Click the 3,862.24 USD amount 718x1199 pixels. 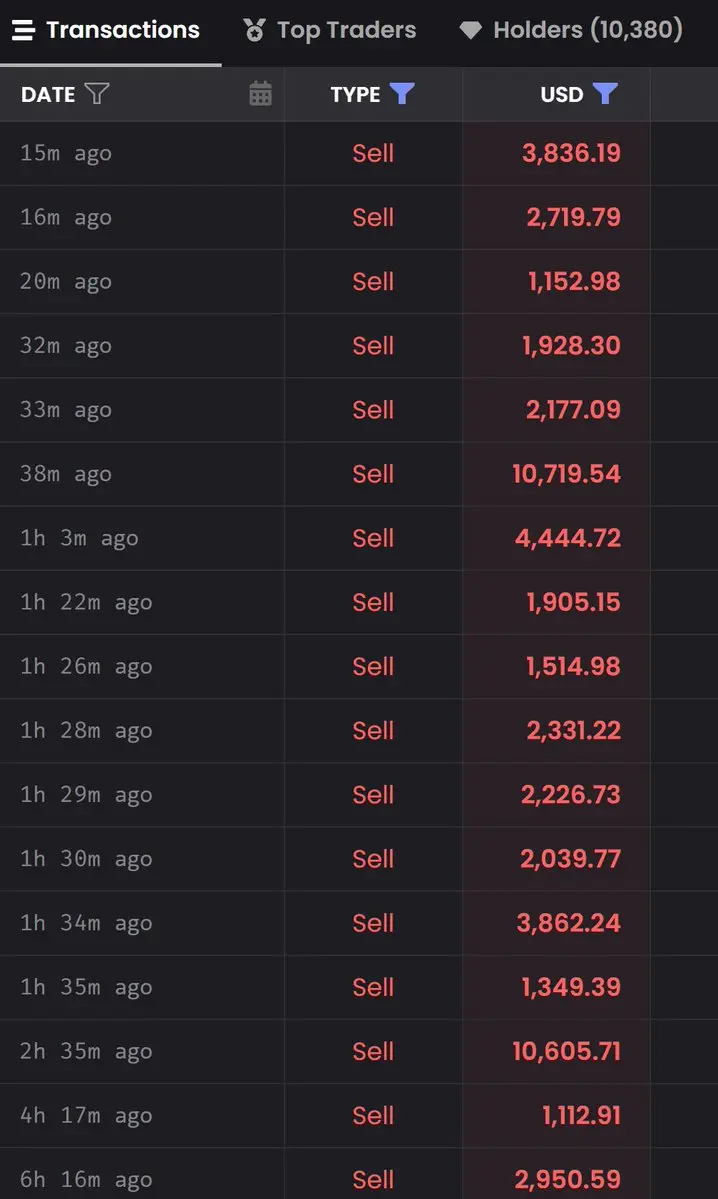(x=569, y=923)
